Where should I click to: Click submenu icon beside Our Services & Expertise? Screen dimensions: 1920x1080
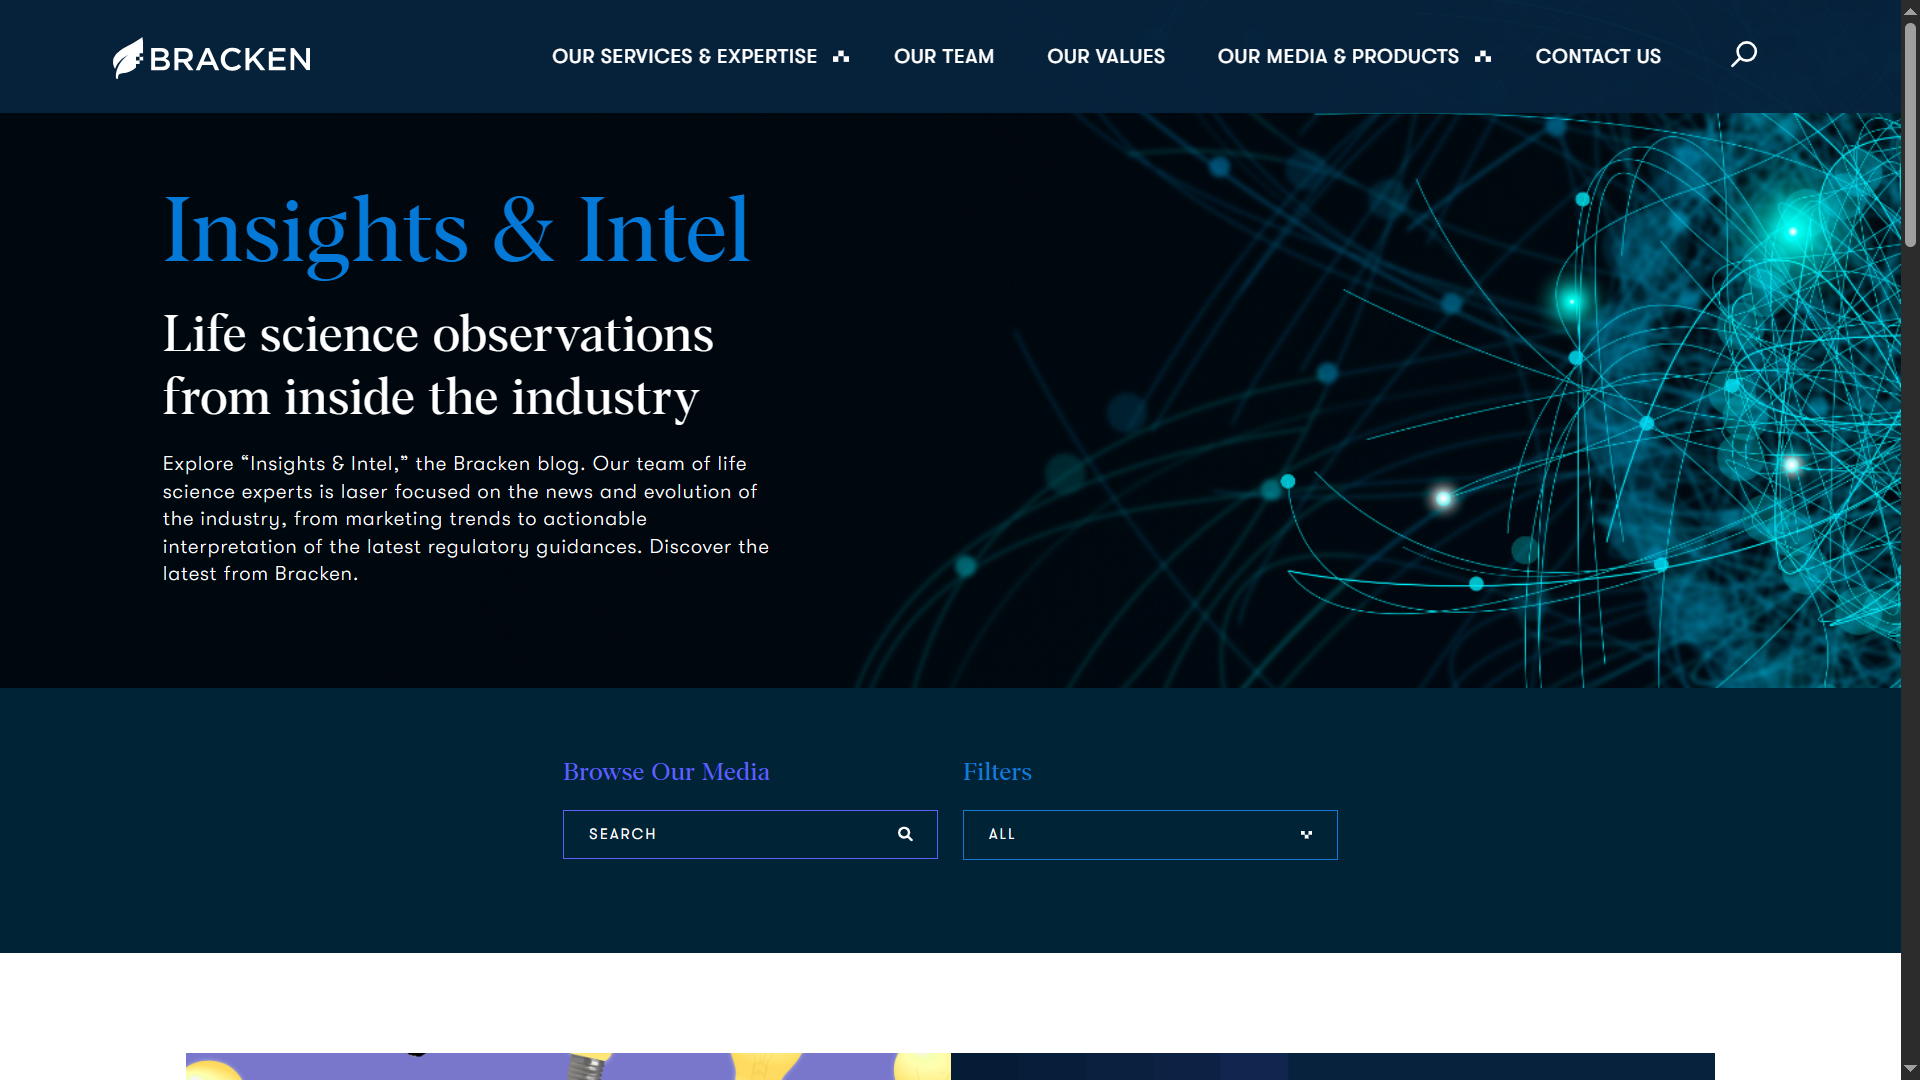point(841,57)
